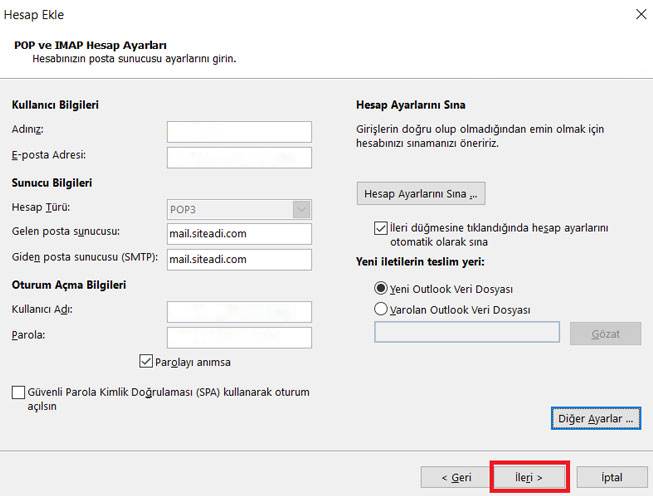Click the existing data file path field
The height and width of the screenshot is (496, 653).
coord(466,333)
